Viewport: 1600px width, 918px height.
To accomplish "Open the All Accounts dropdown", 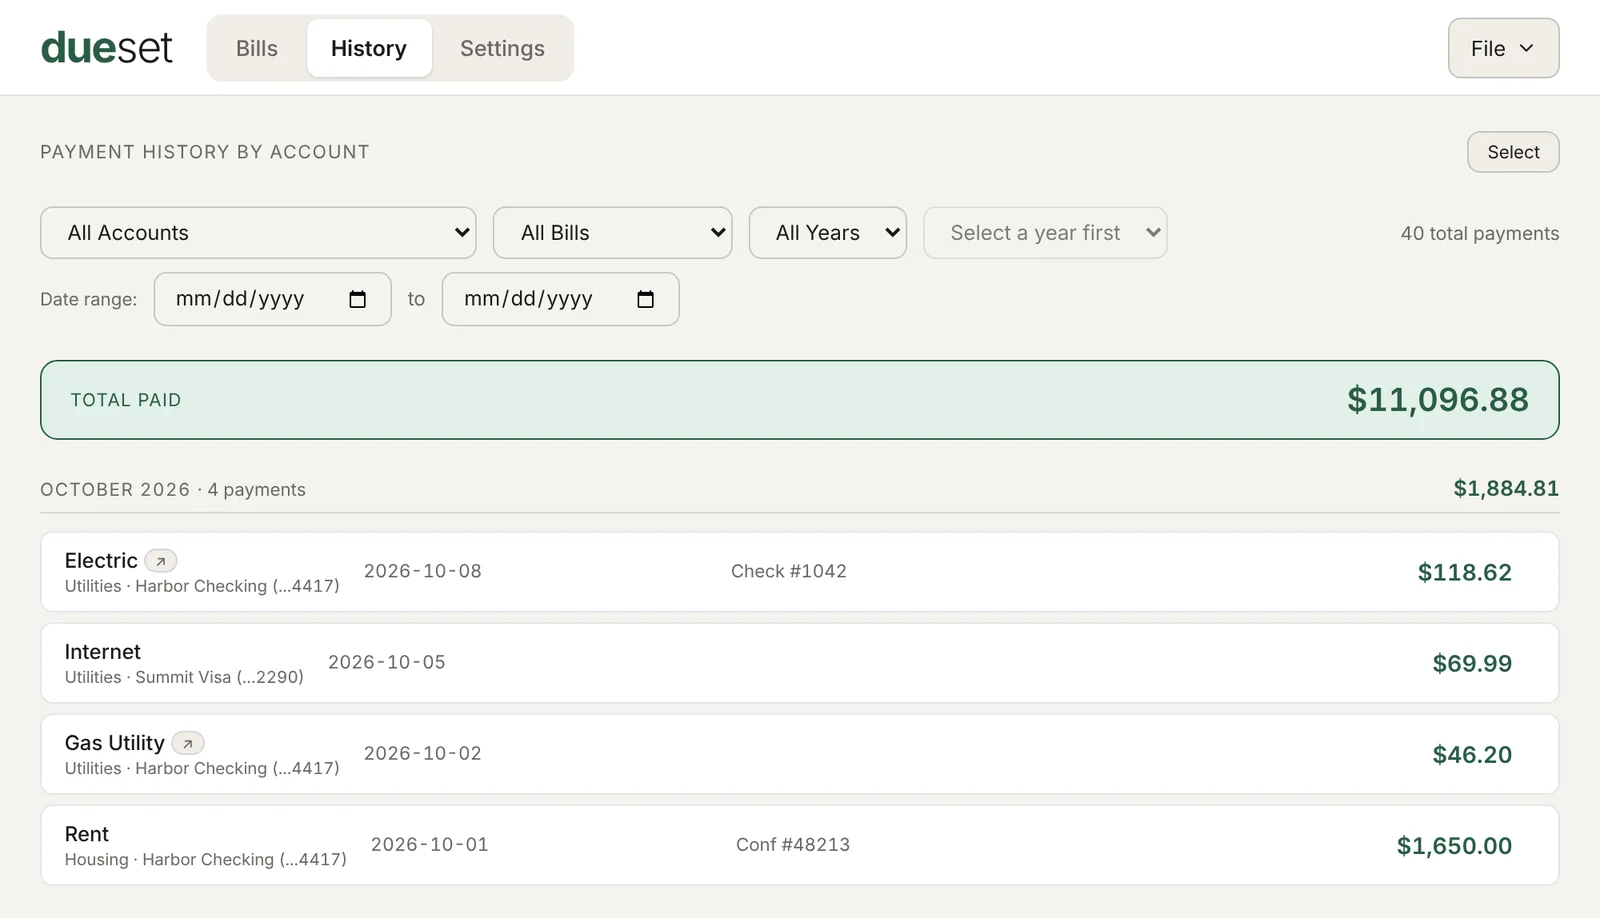I will [258, 233].
